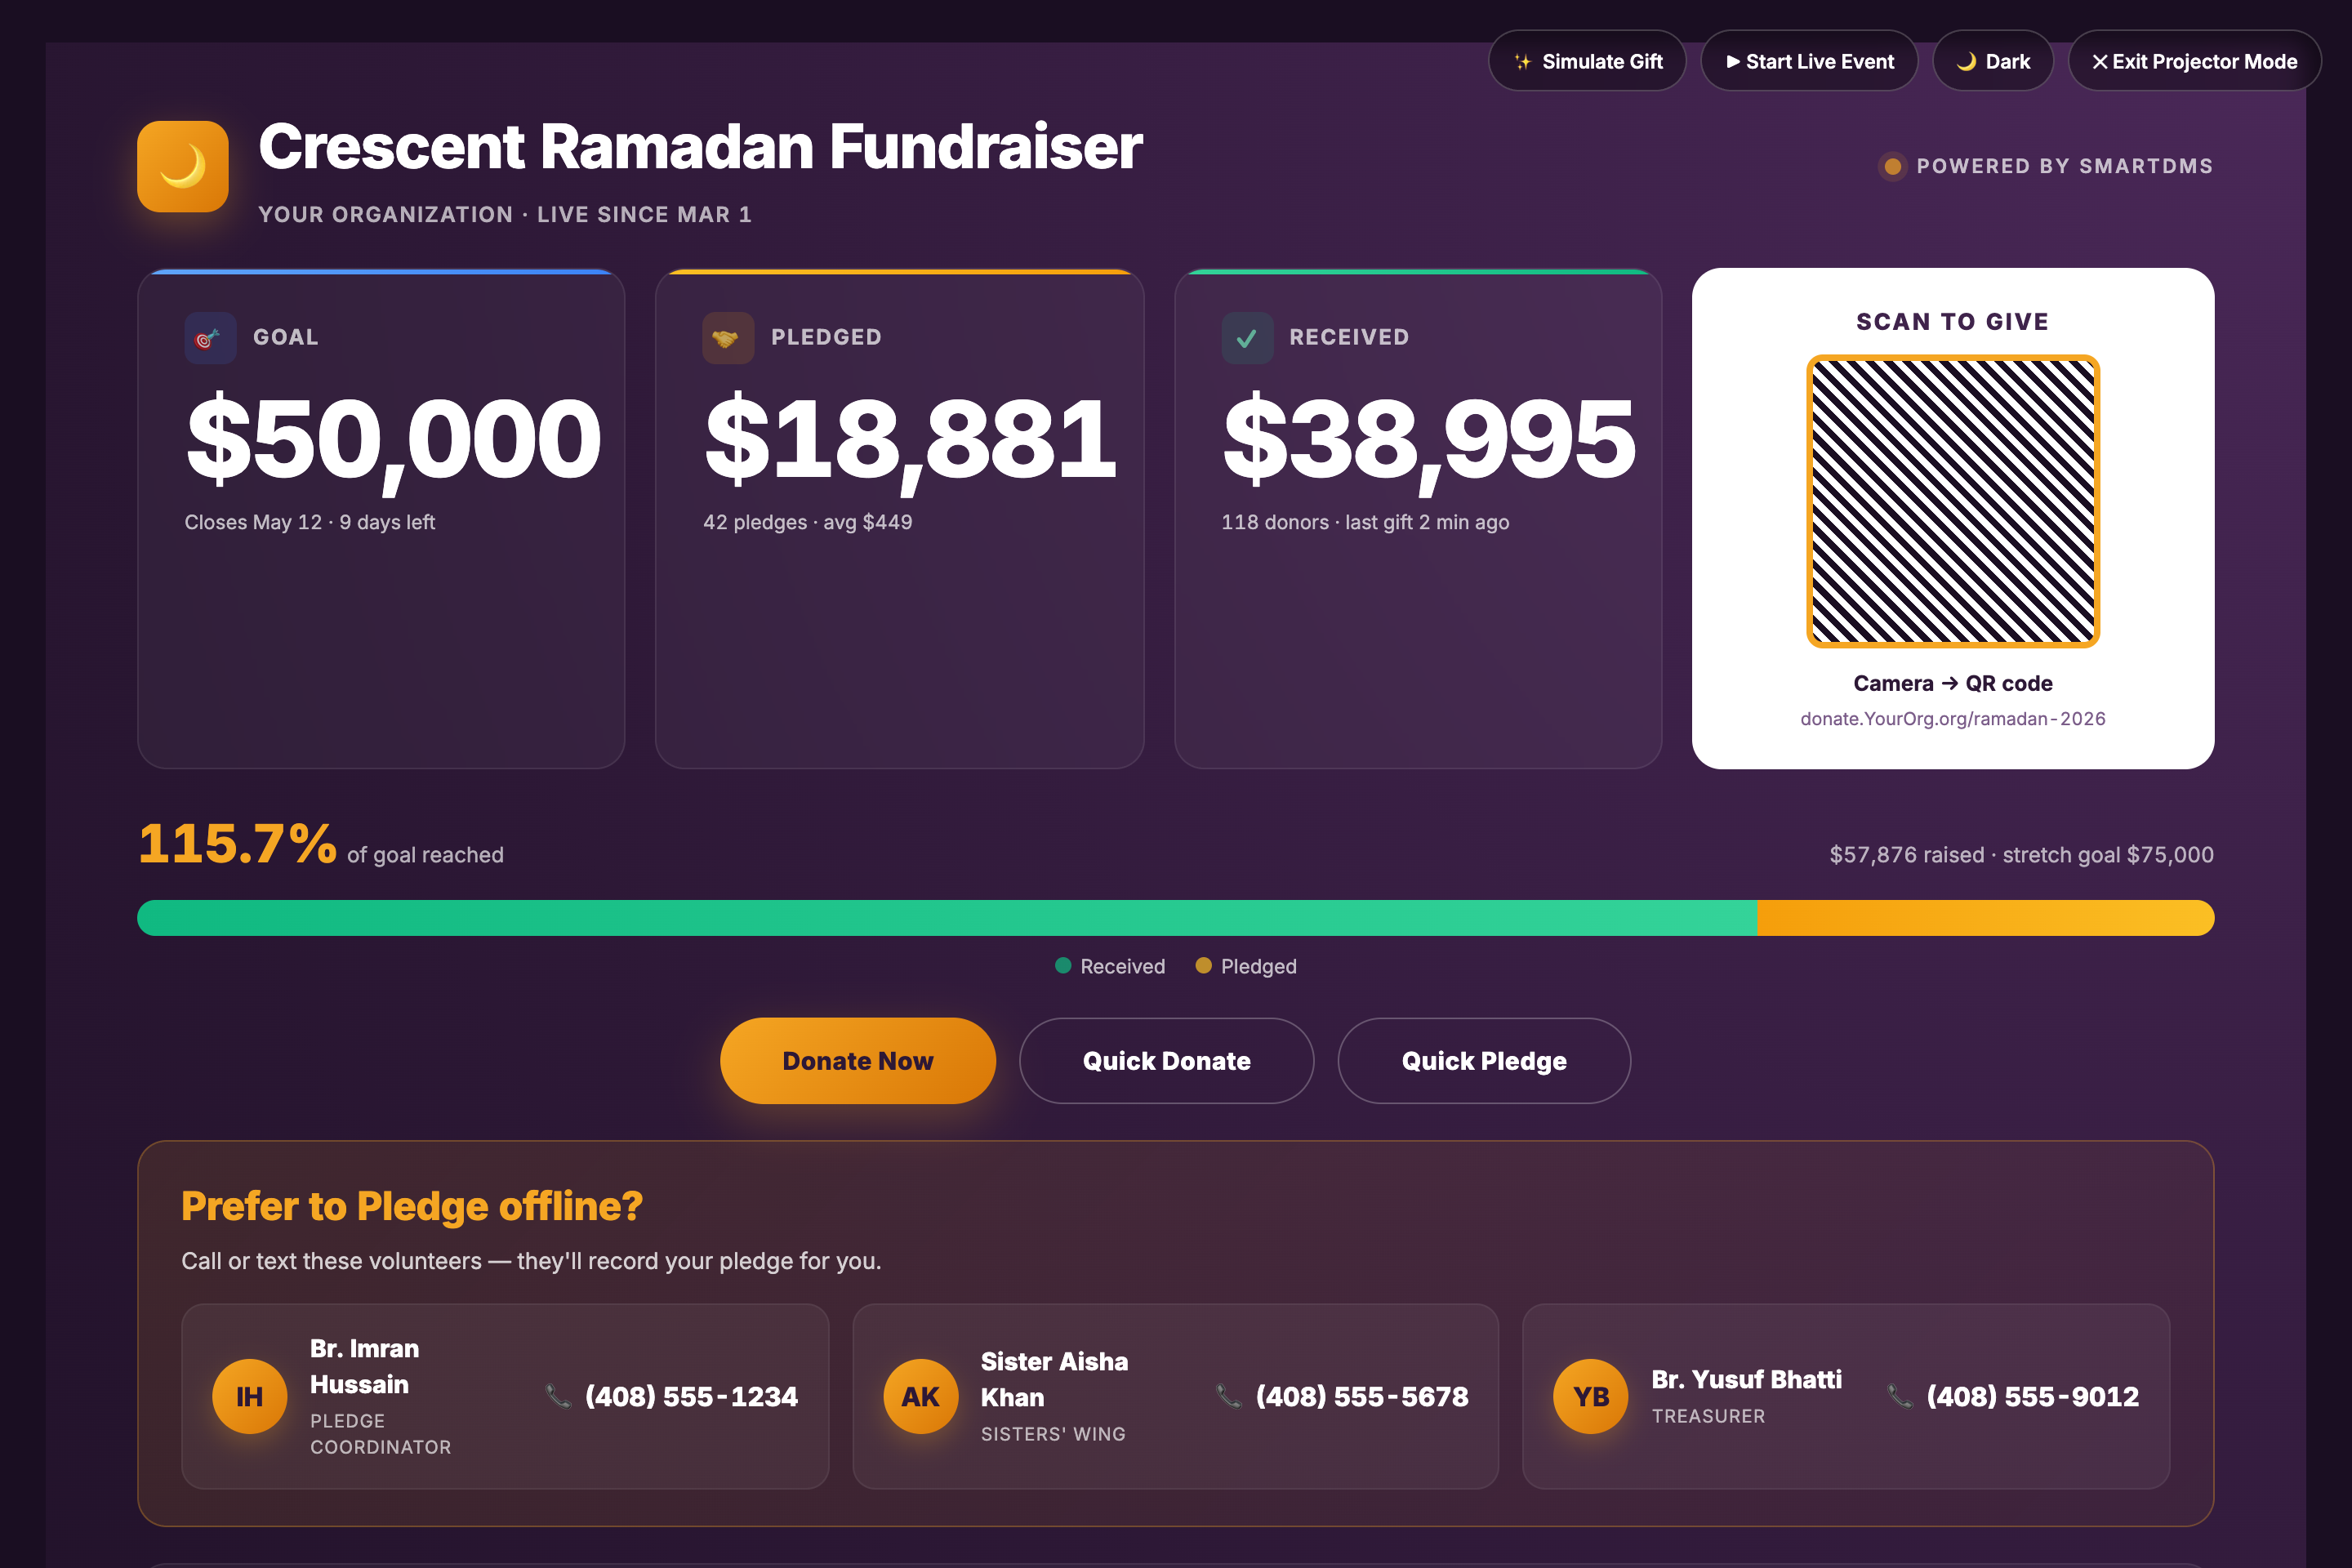Screen dimensions: 2352x1568
Task: Click '118 donors · last gift 2 min ago'
Action: [x=1365, y=522]
